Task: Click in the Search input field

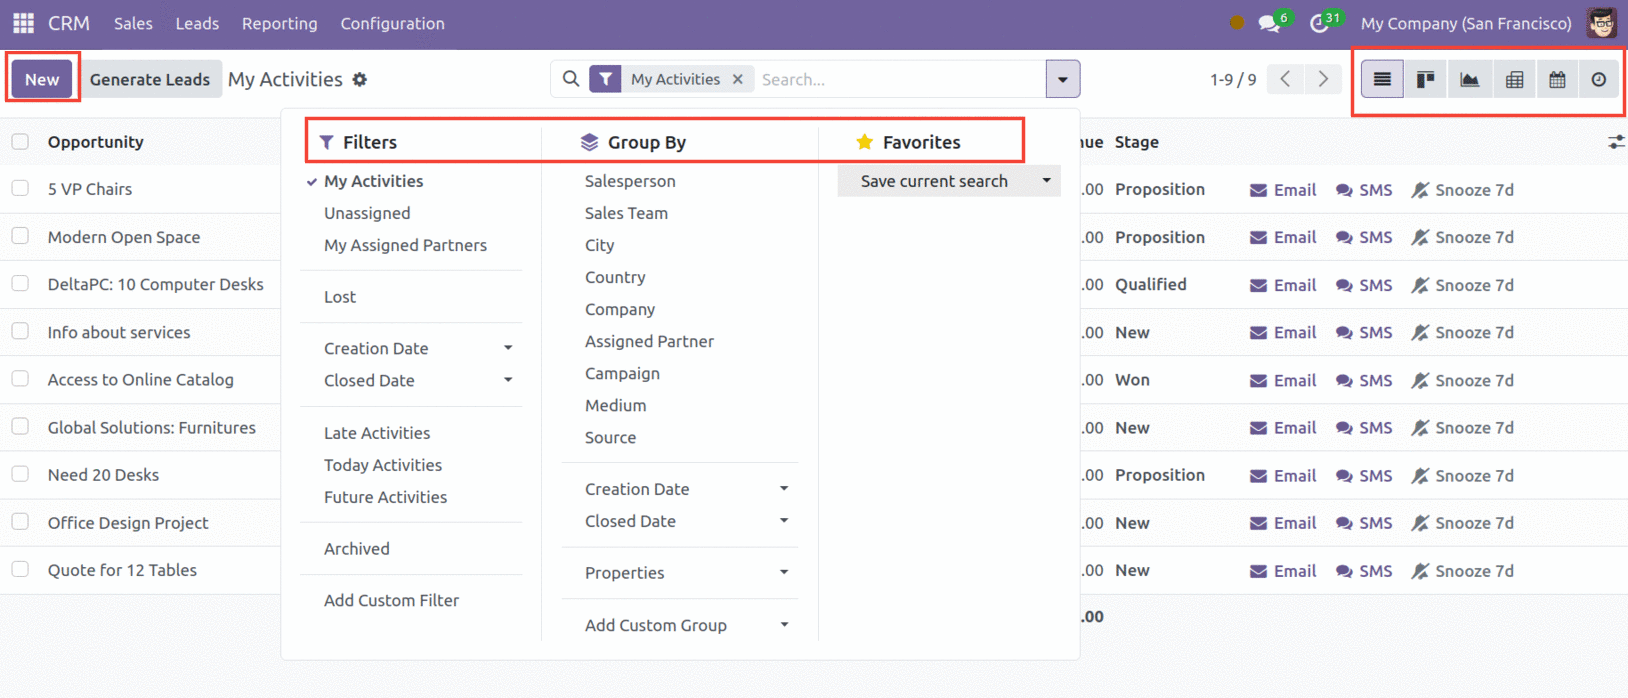Action: point(900,79)
